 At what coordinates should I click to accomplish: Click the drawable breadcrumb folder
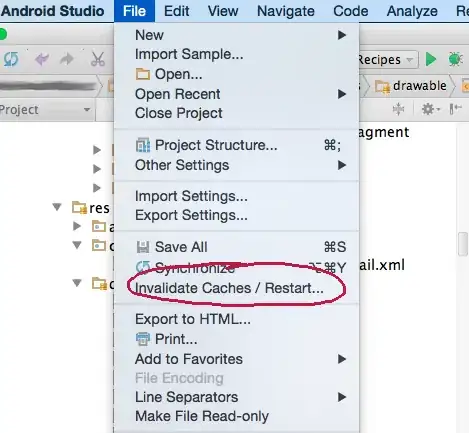coord(411,86)
